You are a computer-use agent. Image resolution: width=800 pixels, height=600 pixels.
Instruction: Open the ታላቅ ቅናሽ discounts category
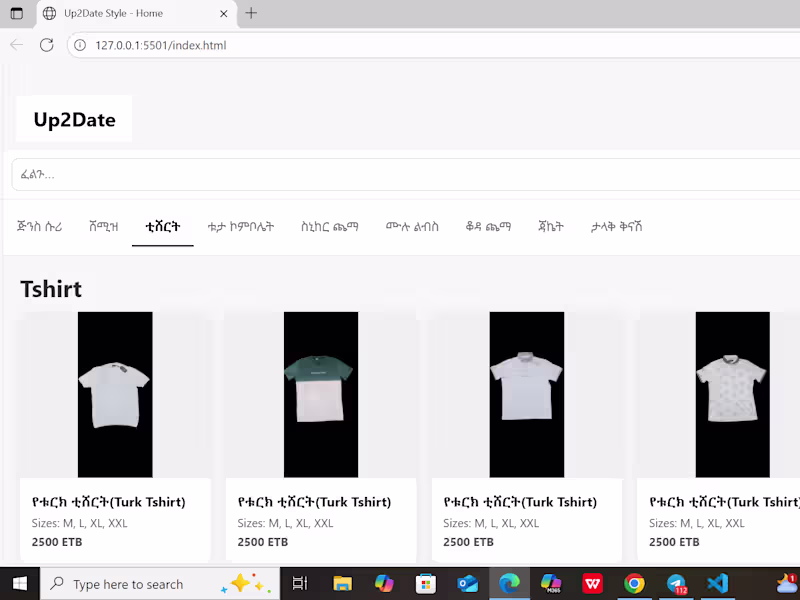click(616, 227)
